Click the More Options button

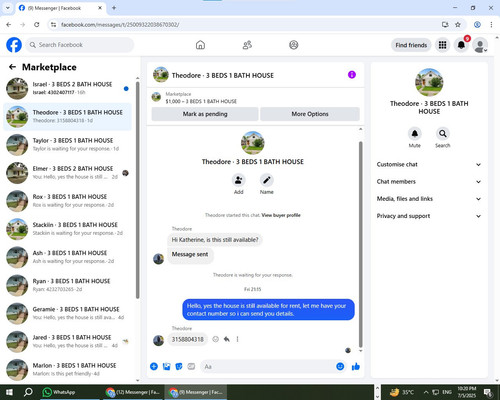pyautogui.click(x=310, y=114)
